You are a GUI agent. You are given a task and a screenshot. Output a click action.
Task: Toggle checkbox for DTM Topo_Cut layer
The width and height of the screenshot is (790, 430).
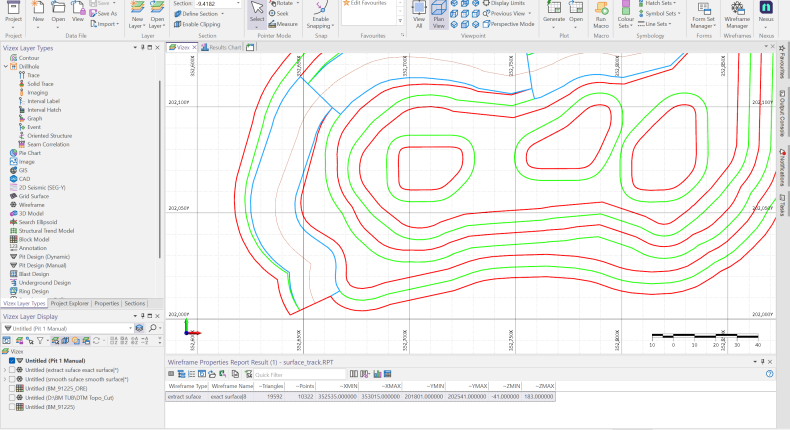[x=12, y=398]
